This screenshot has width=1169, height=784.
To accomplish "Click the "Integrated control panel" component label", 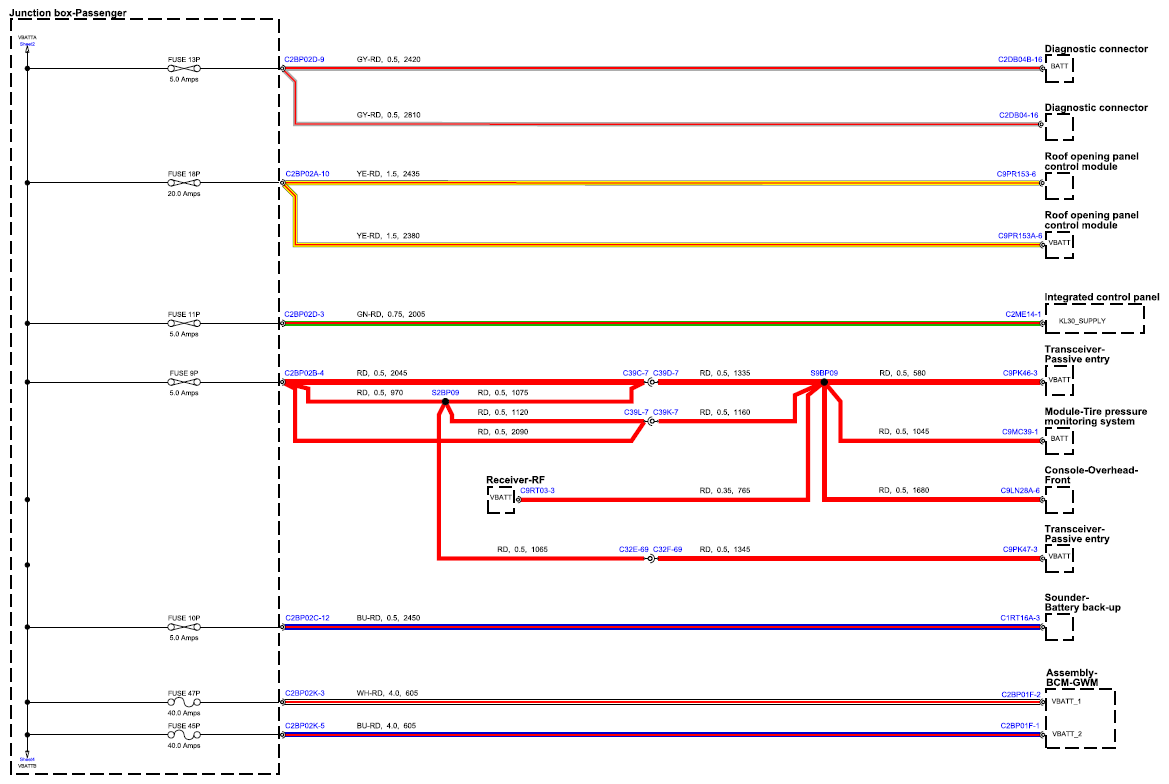I will point(1102,297).
